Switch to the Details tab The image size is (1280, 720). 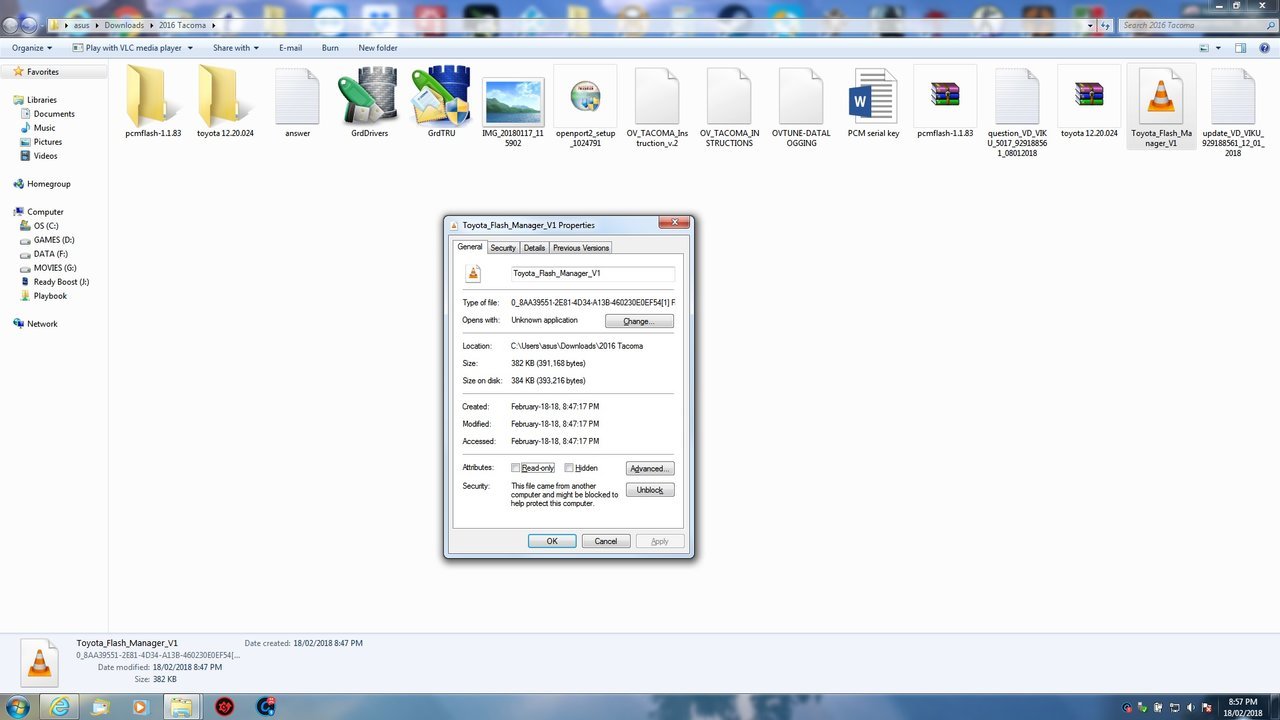[534, 248]
